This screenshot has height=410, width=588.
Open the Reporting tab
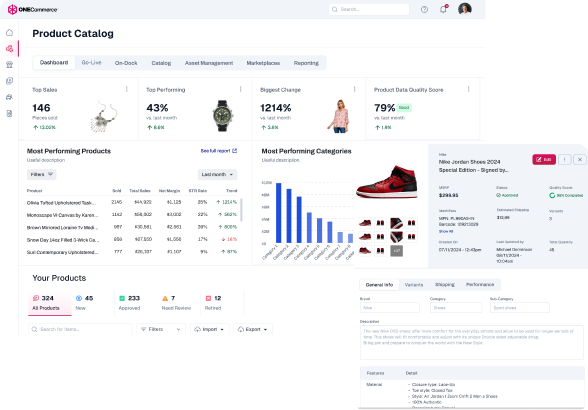306,63
